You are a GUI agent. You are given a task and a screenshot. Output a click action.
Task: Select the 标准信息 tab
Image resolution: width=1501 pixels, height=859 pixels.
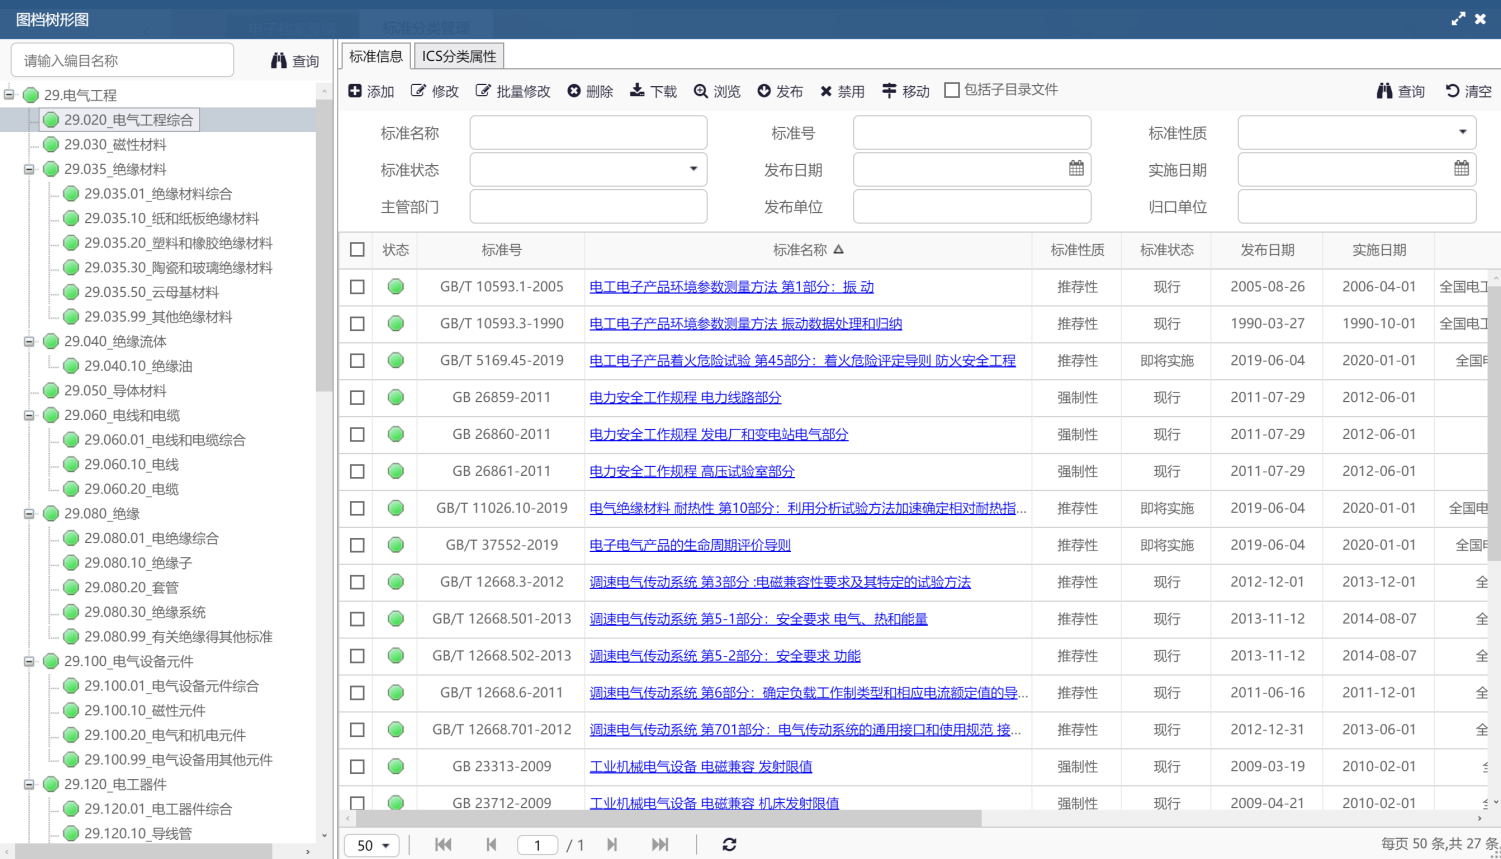376,56
